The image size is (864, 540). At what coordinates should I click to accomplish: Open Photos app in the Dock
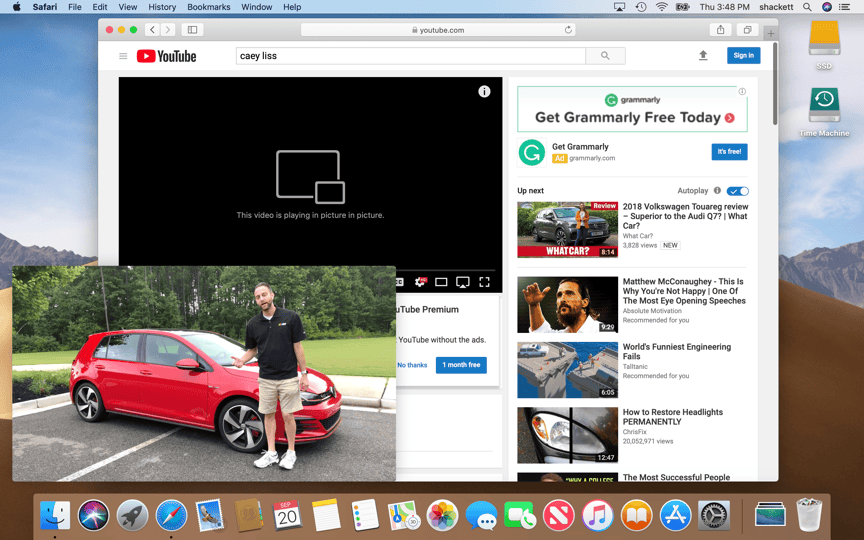tap(442, 515)
